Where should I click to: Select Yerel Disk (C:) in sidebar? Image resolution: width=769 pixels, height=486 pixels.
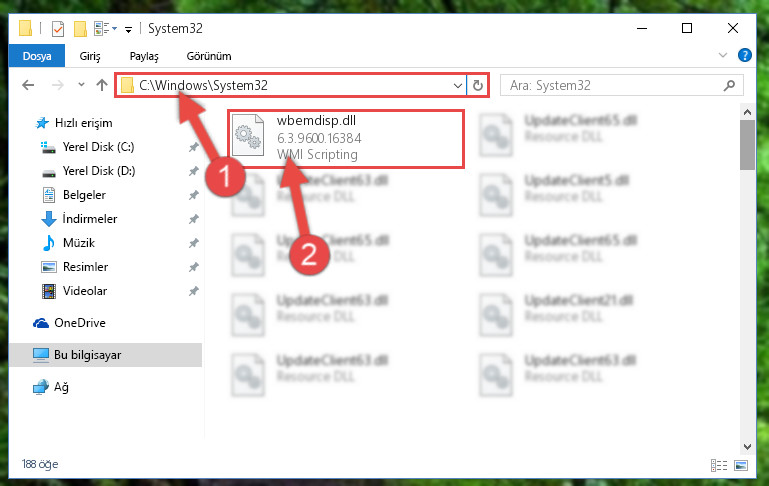(98, 147)
